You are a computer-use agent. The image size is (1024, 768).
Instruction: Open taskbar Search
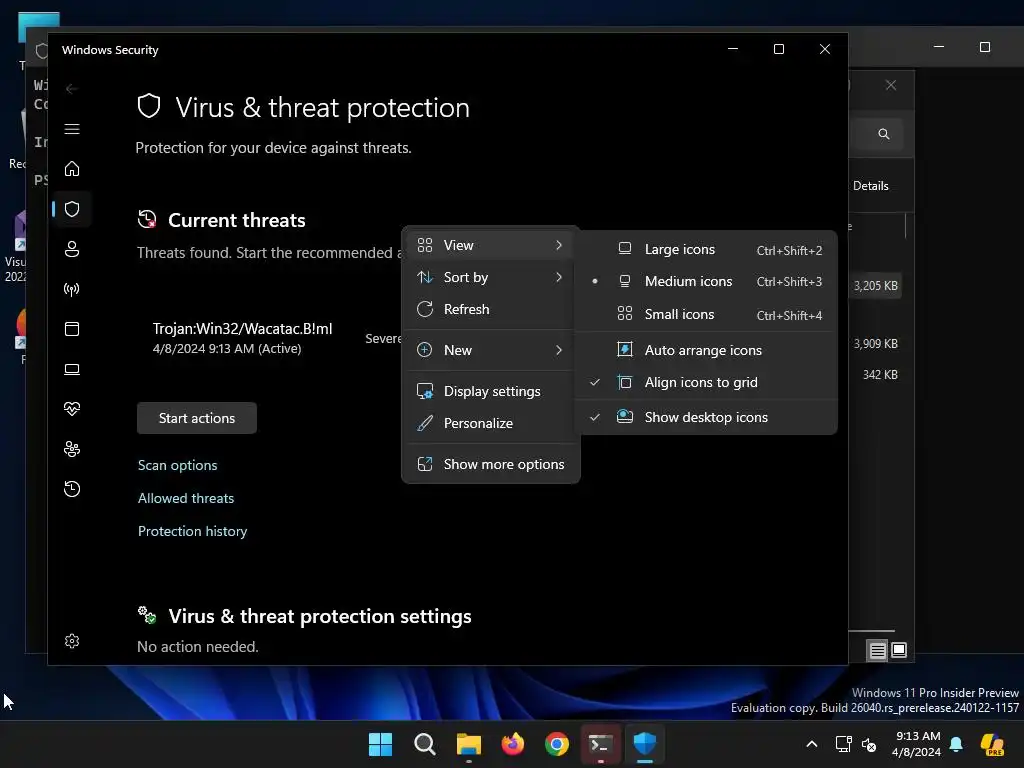(x=424, y=744)
